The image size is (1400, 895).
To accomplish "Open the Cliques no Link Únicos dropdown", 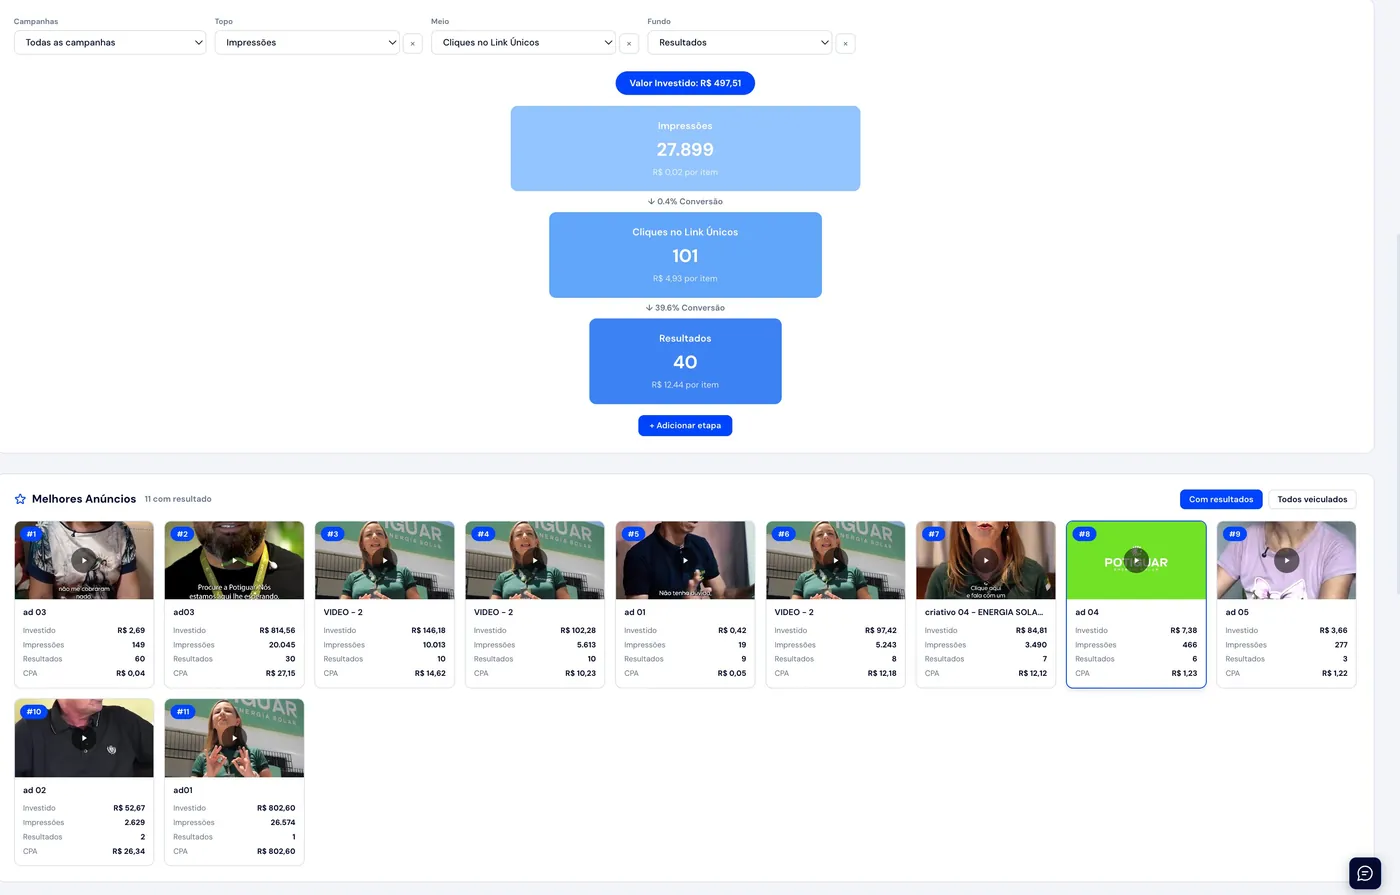I will (523, 42).
